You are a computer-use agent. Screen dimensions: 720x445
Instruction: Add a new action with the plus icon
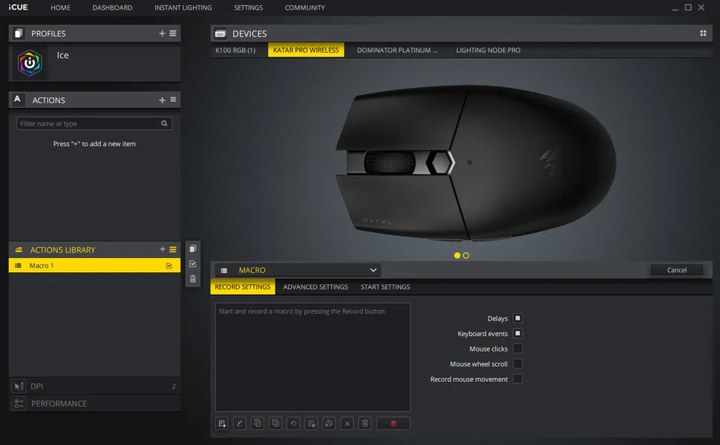[x=162, y=100]
